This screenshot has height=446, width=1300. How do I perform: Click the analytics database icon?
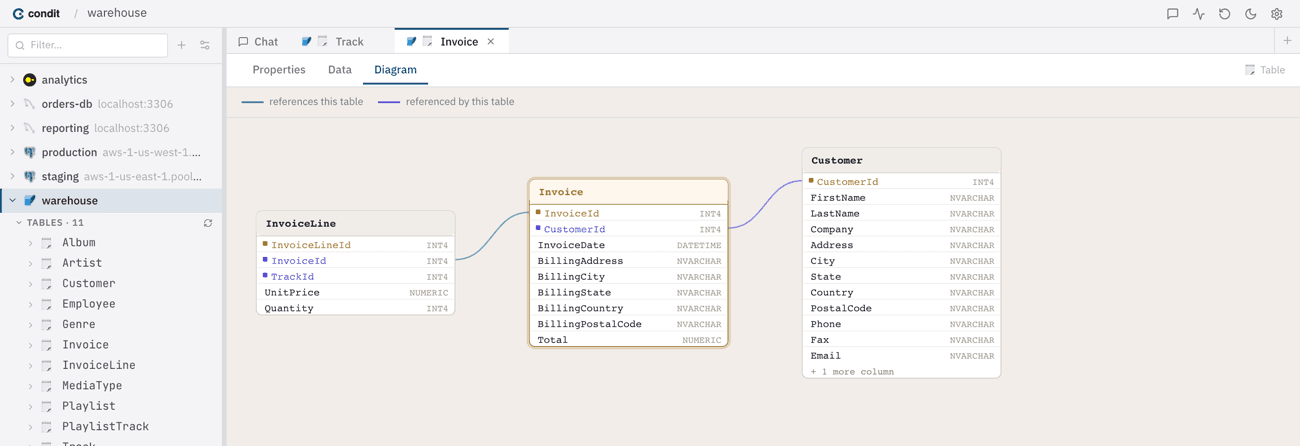30,80
